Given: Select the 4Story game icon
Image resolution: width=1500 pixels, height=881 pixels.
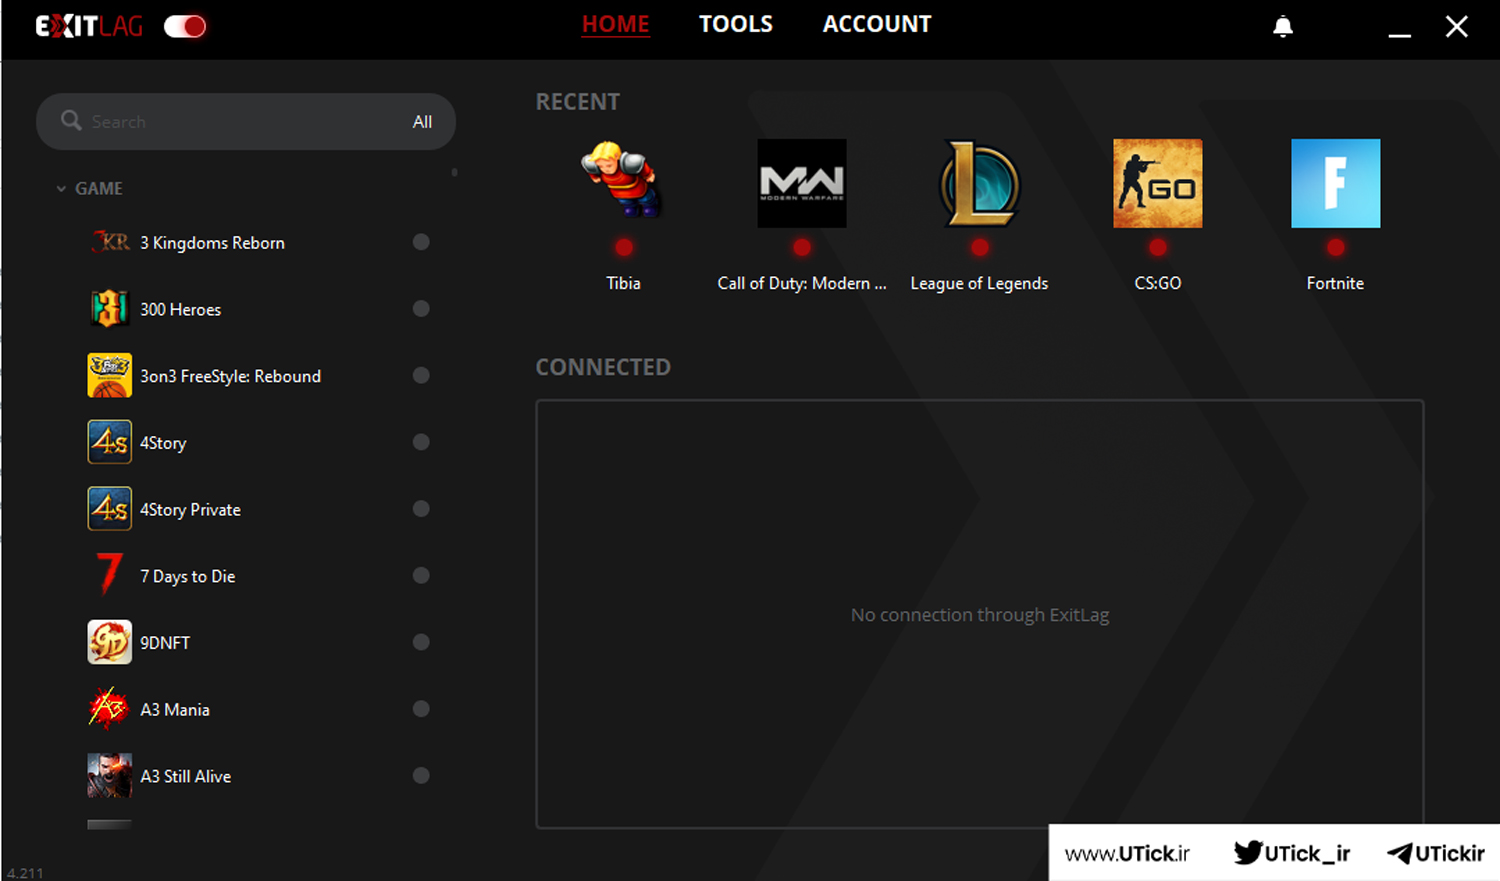Looking at the screenshot, I should pyautogui.click(x=110, y=442).
